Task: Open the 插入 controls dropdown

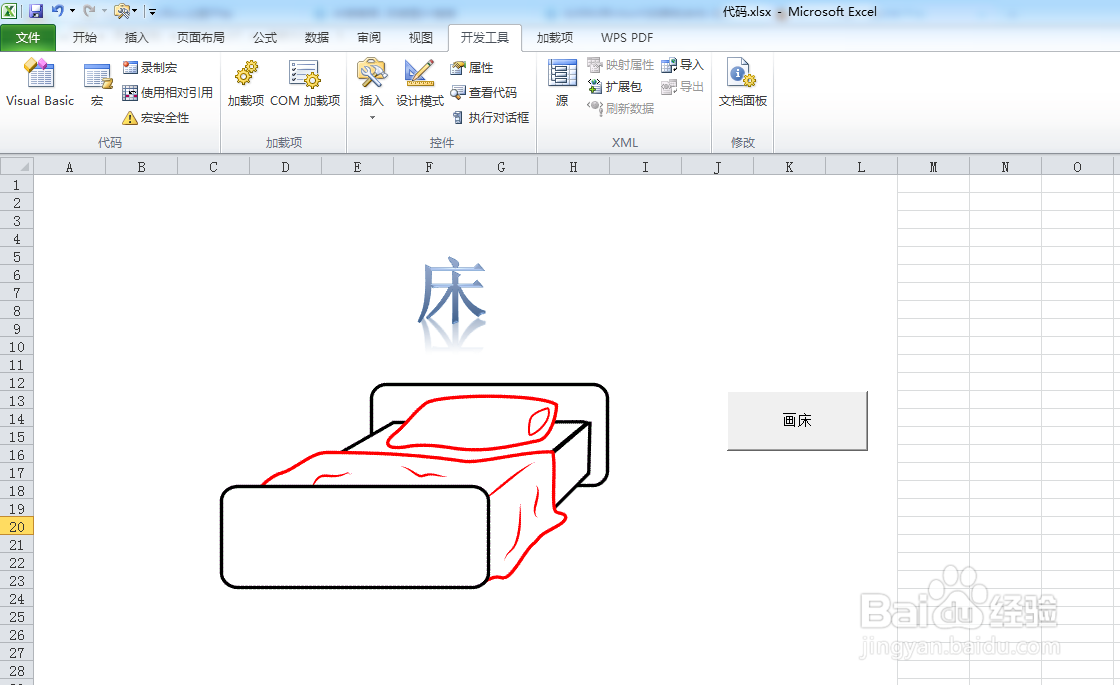Action: click(371, 85)
